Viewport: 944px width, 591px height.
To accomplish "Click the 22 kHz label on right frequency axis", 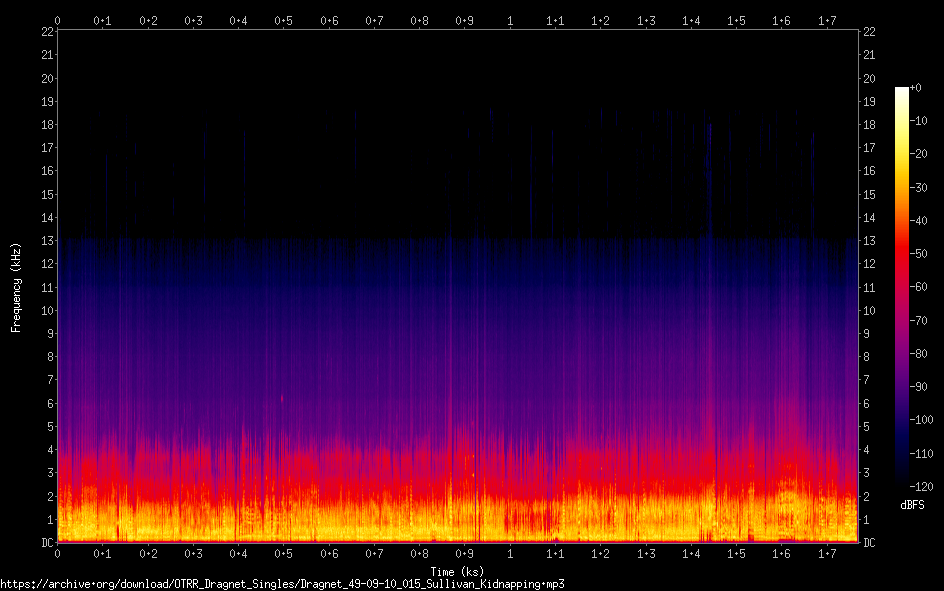I will [x=869, y=32].
